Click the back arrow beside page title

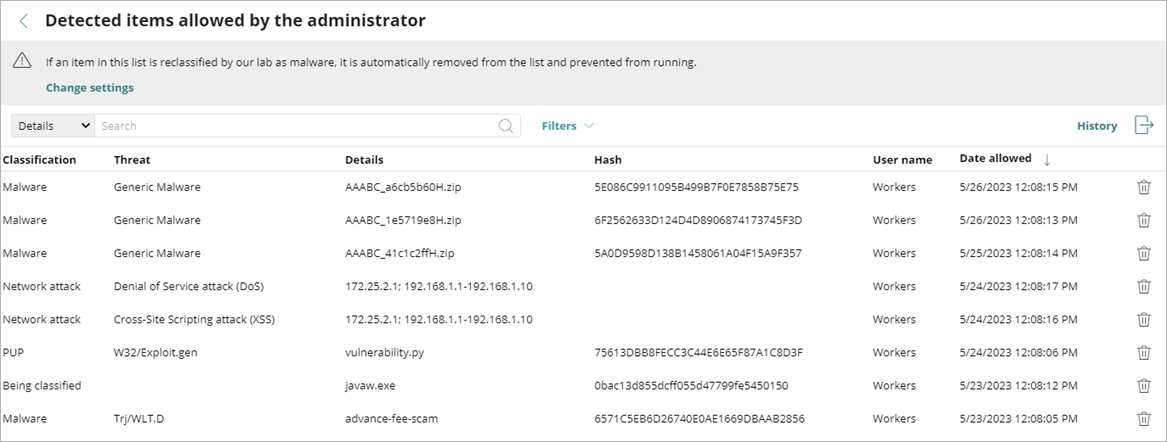pyautogui.click(x=24, y=21)
